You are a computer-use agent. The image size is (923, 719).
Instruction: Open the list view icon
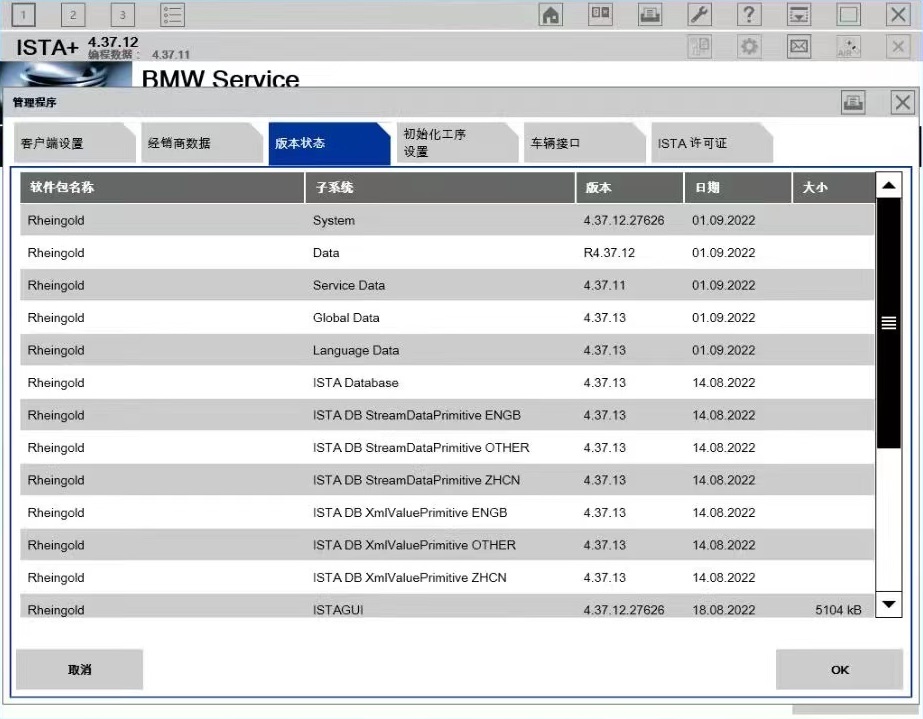tap(172, 15)
